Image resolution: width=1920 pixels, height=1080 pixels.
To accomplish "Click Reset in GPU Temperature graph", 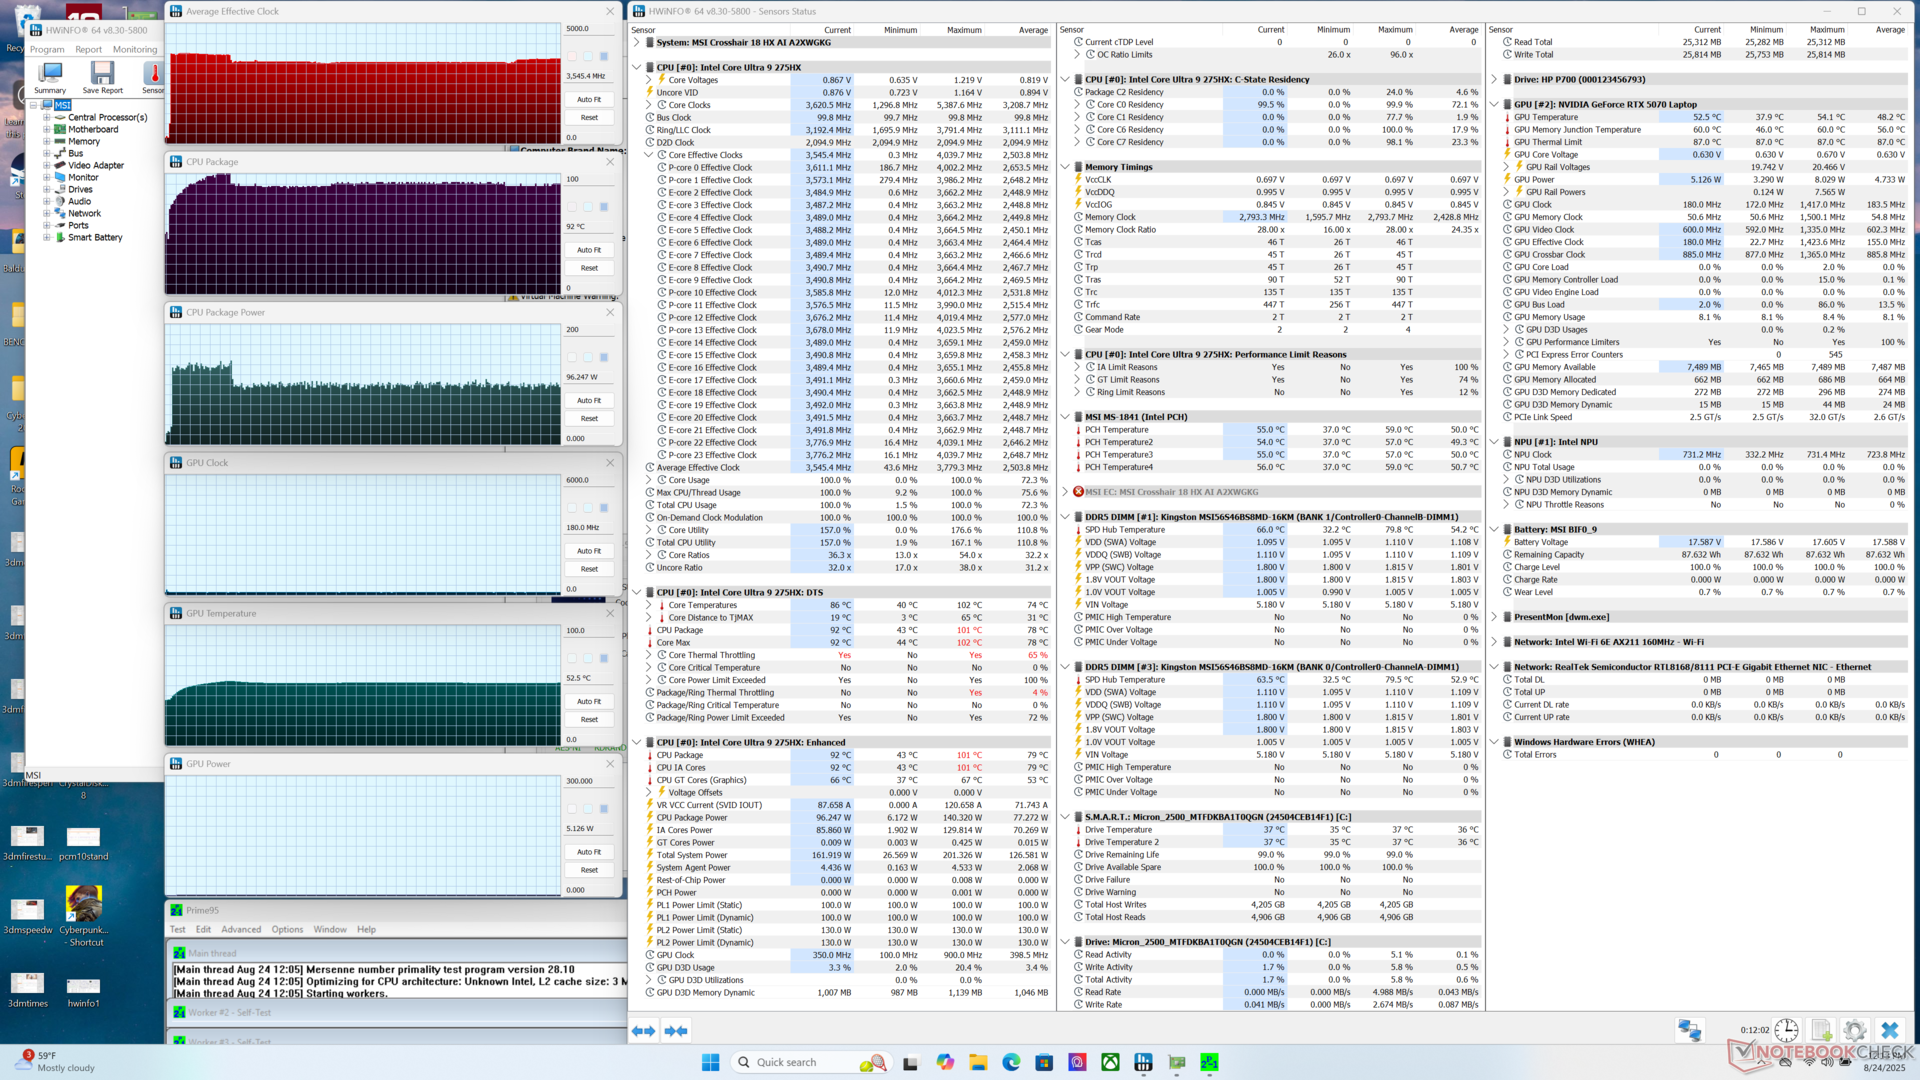I will 589,720.
